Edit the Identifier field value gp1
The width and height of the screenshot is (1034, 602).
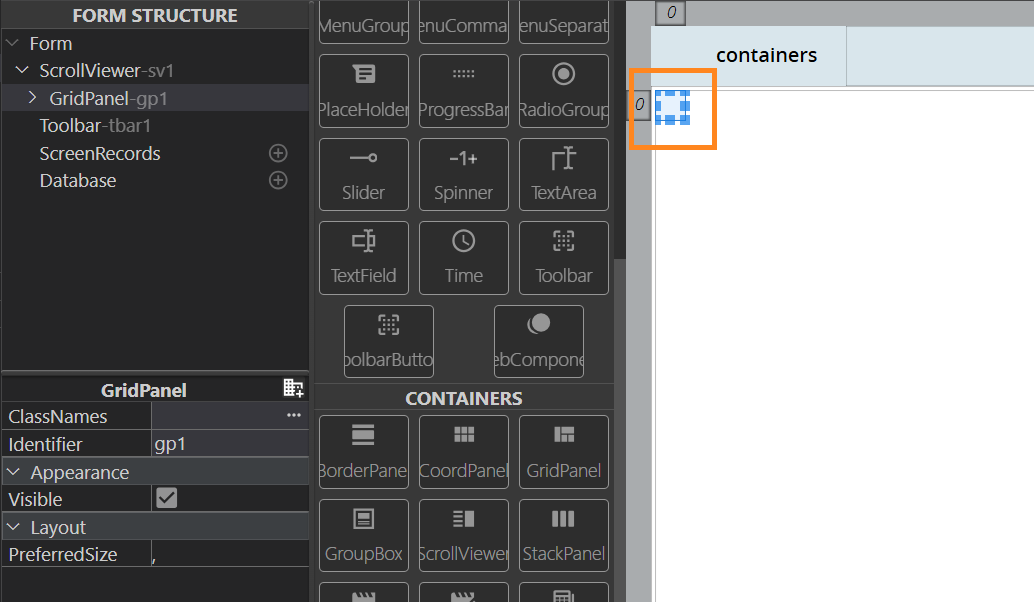(228, 444)
